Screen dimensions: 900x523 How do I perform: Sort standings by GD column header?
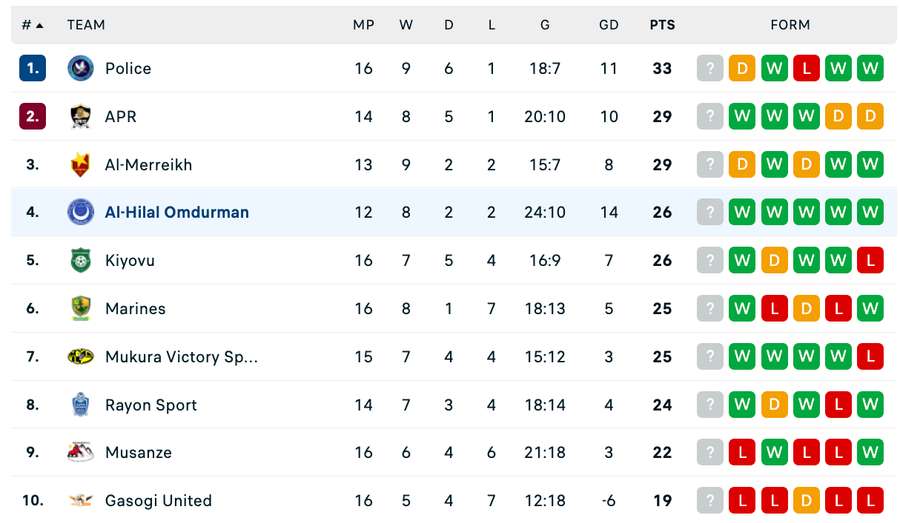[608, 25]
